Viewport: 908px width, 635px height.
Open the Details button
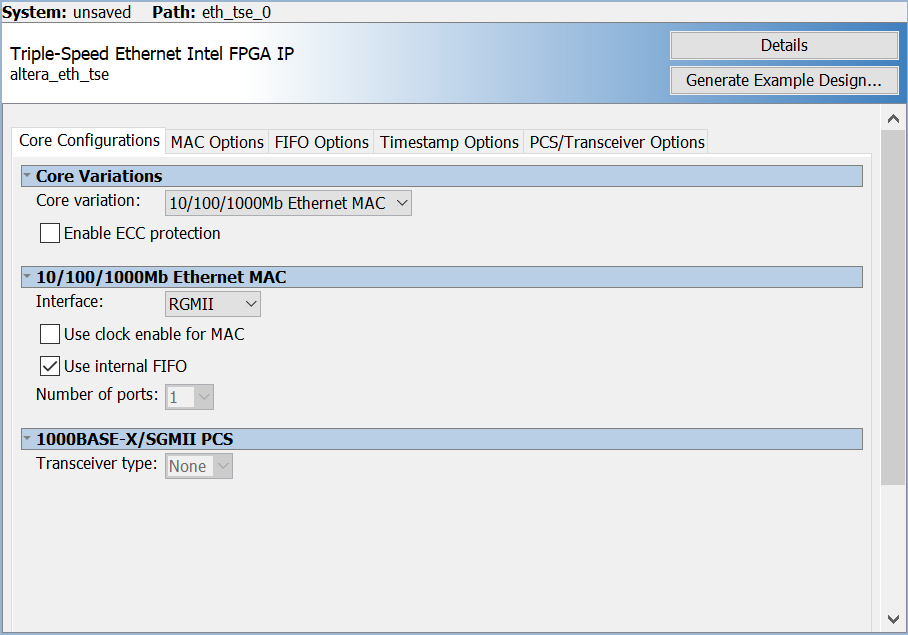point(784,45)
